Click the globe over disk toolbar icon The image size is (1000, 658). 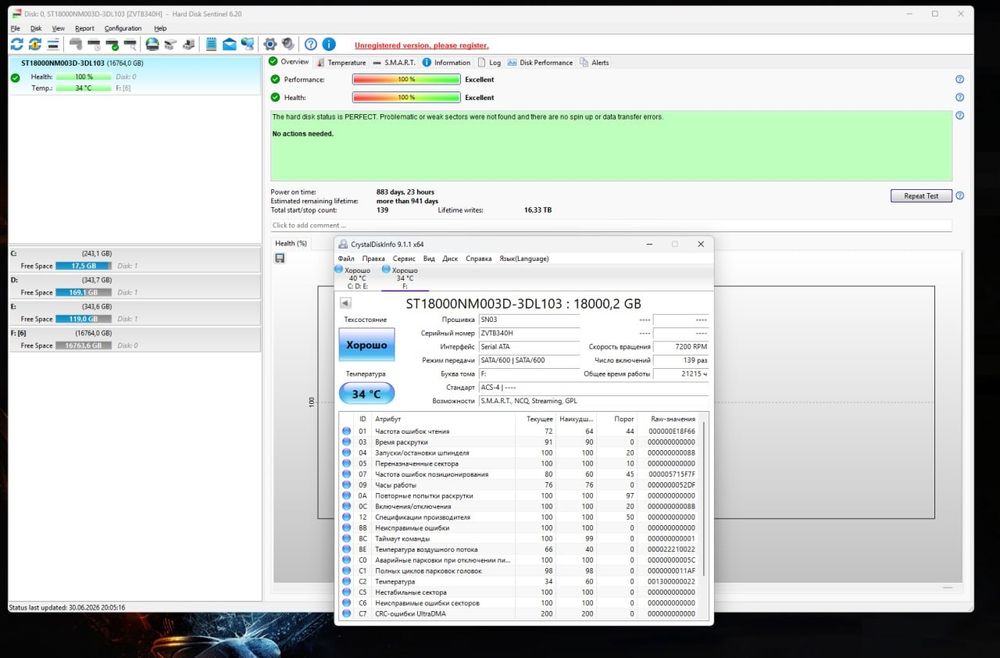tap(152, 44)
